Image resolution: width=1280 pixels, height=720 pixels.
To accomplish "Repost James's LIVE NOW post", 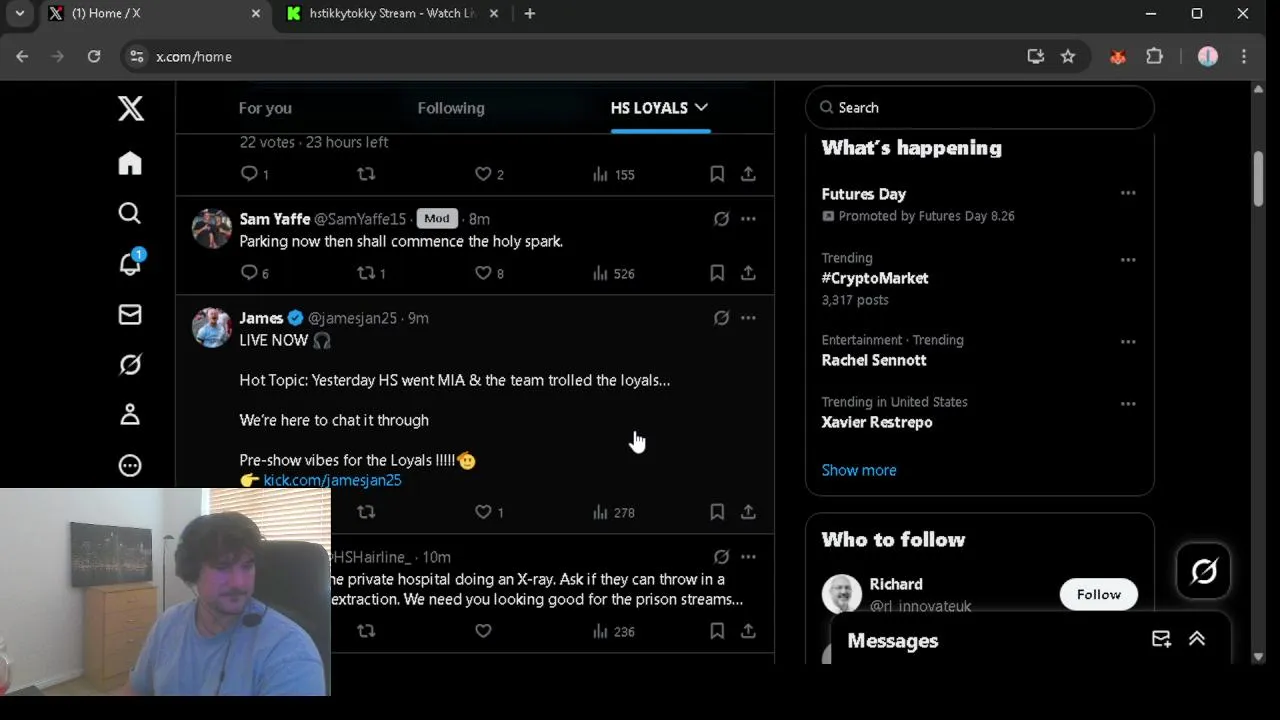I will coord(366,512).
